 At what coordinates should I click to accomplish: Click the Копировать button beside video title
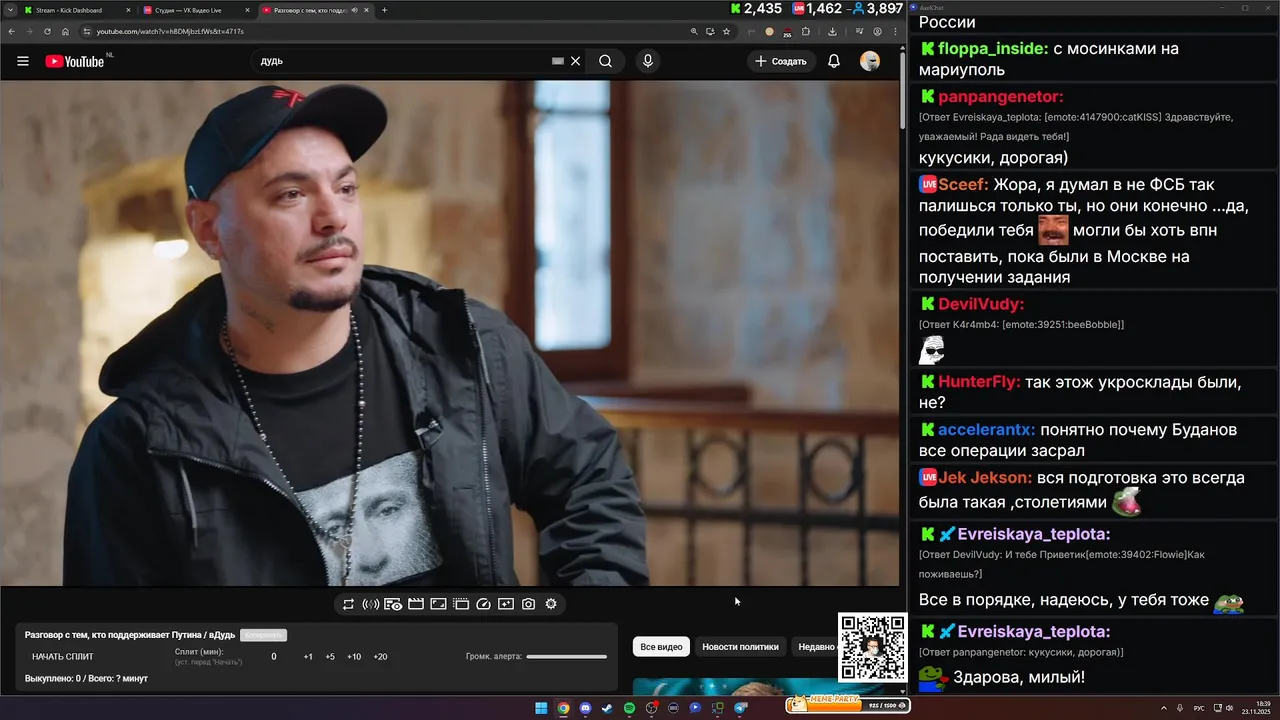click(x=263, y=635)
